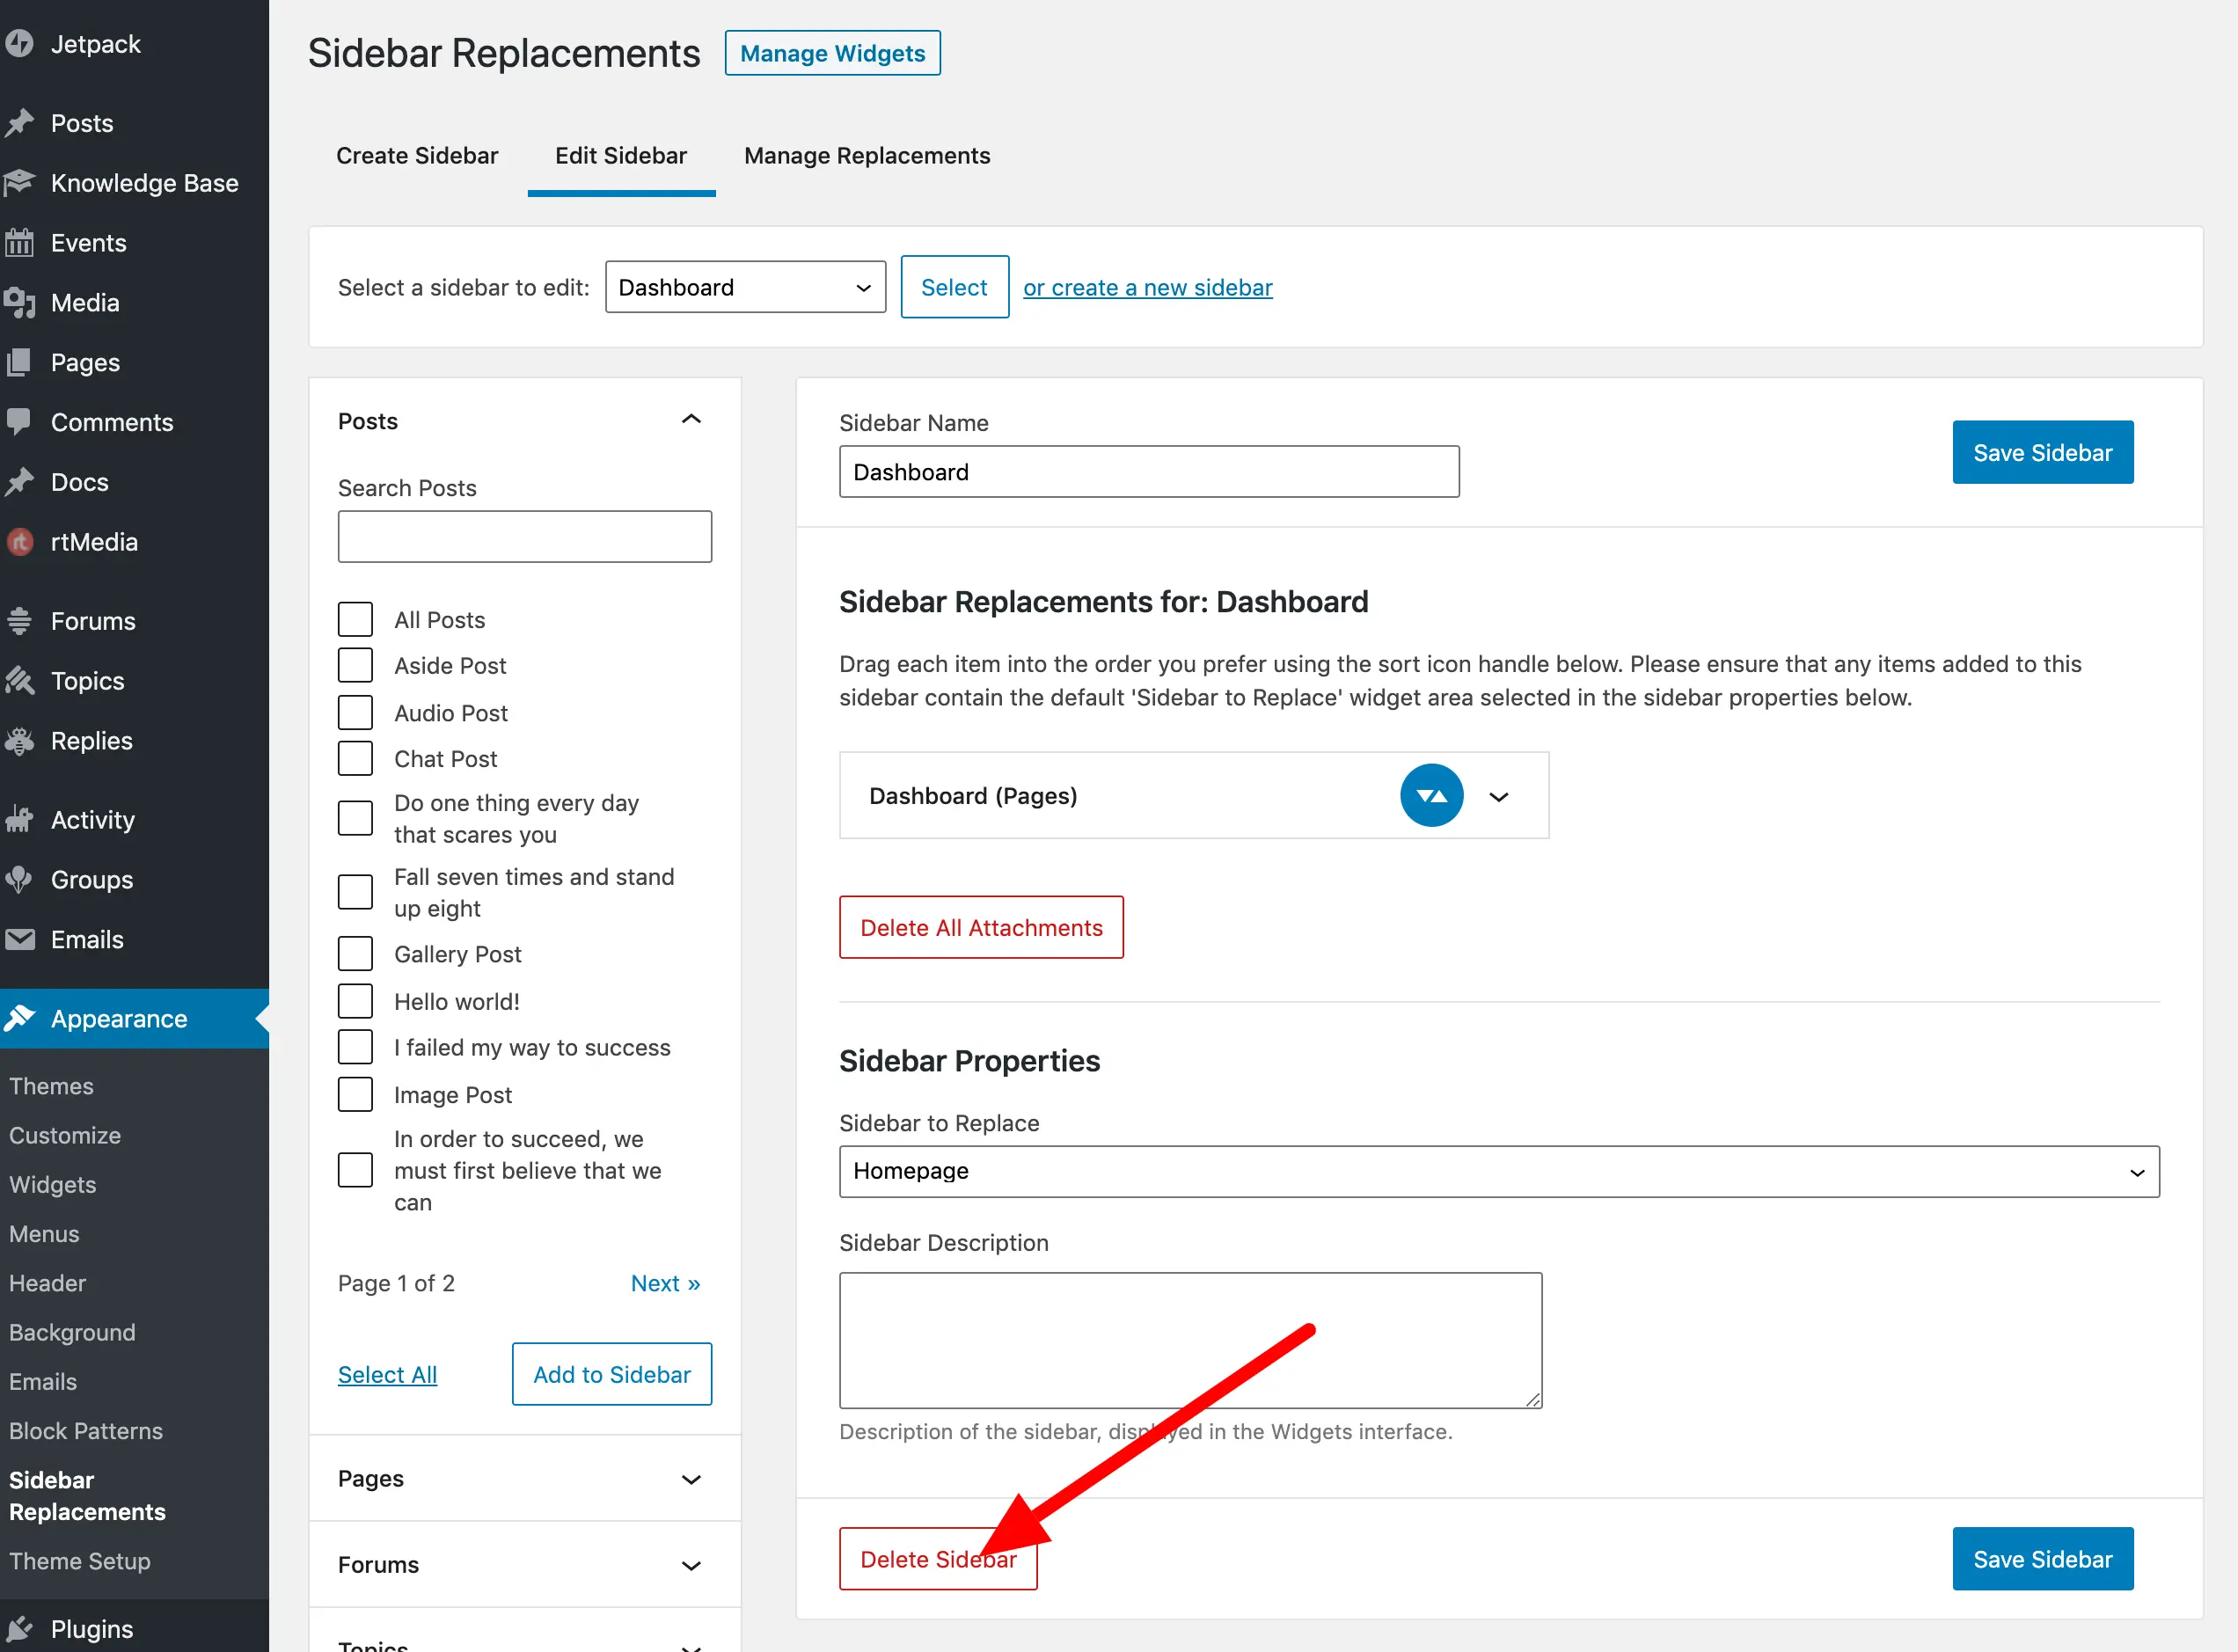2238x1652 pixels.
Task: Select the Edit Sidebar tab
Action: coord(621,156)
